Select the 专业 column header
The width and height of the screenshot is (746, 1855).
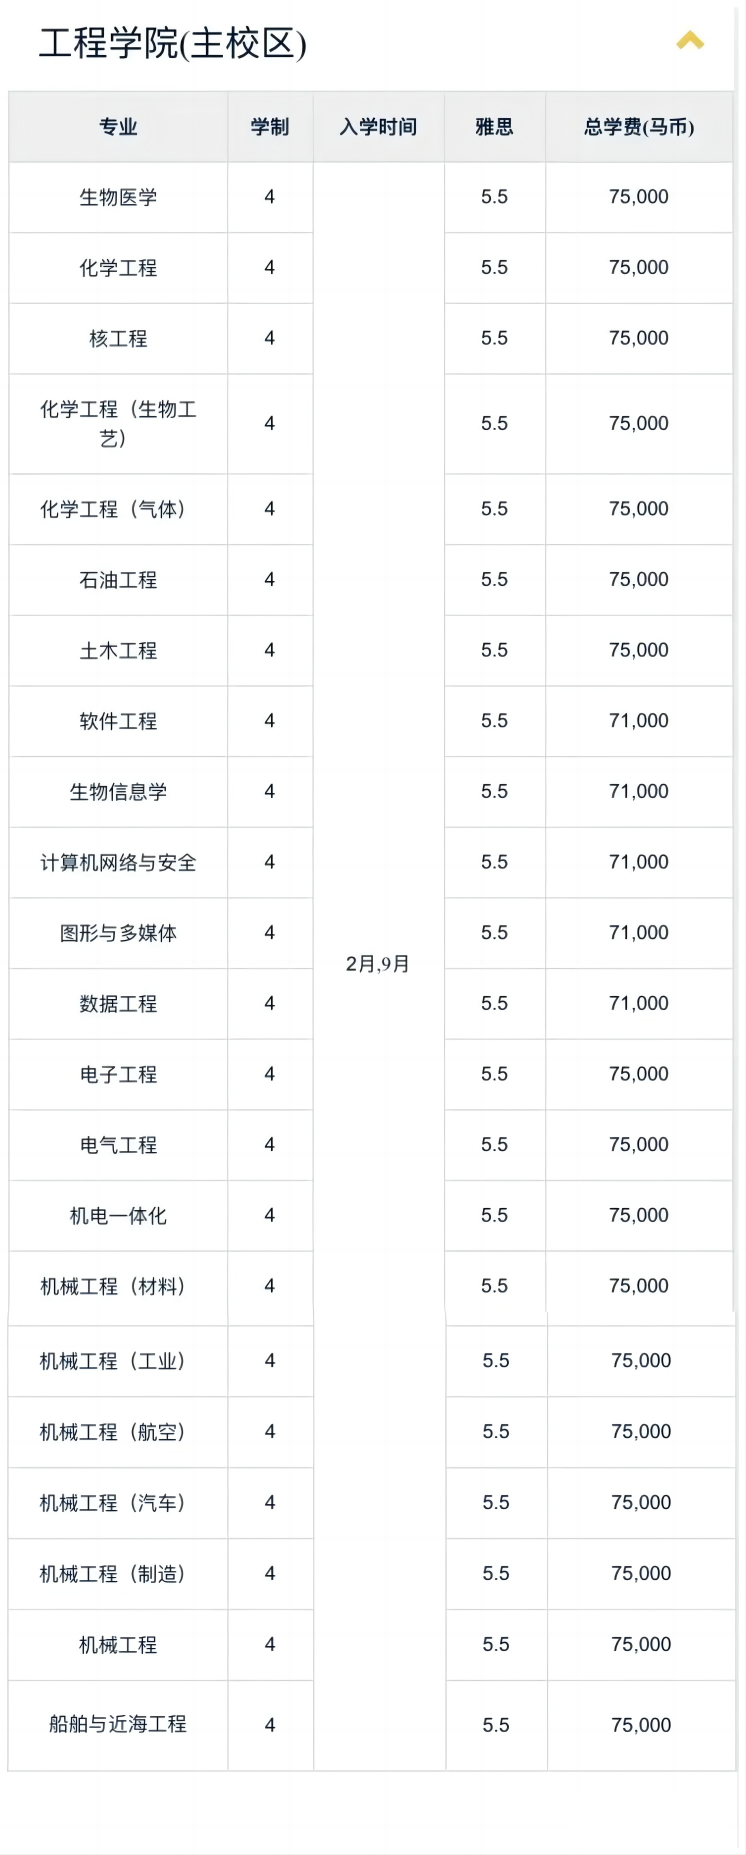point(118,127)
